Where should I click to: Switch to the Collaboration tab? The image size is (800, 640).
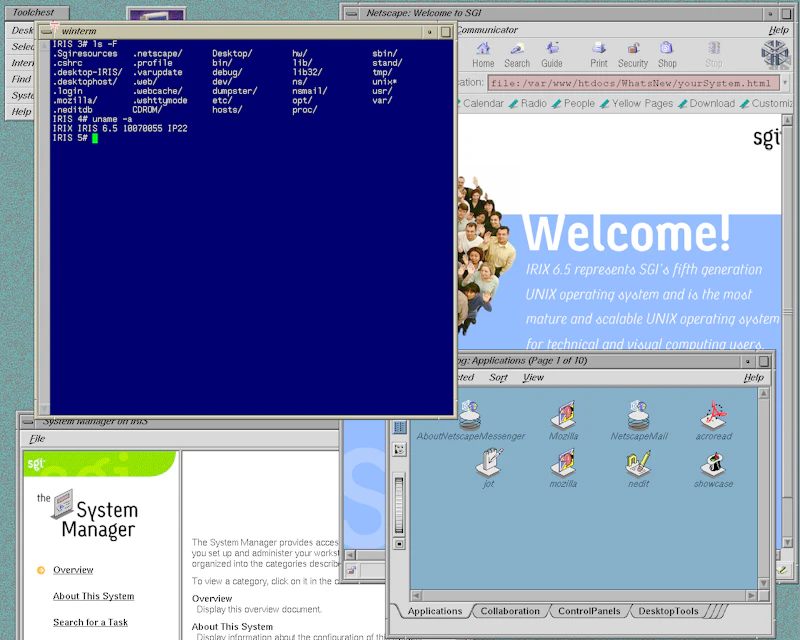tap(510, 611)
